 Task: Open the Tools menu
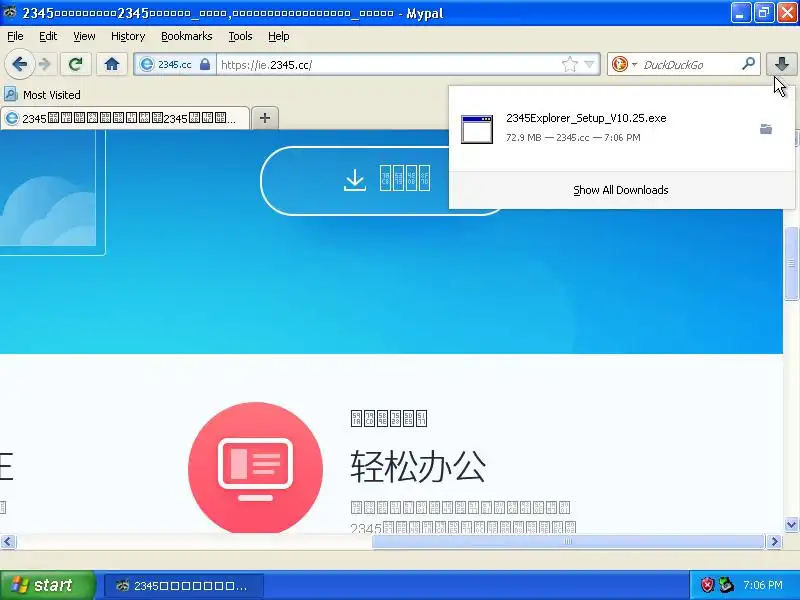click(x=240, y=36)
